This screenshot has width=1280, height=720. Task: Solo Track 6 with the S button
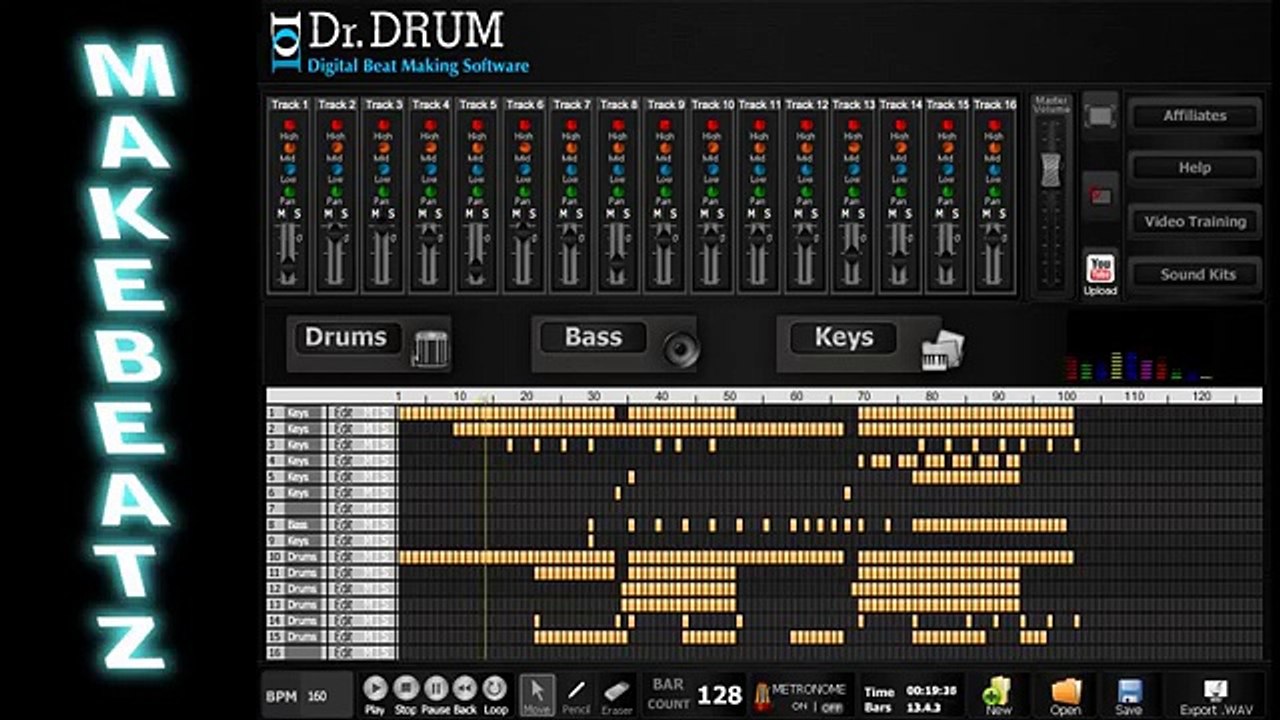532,214
